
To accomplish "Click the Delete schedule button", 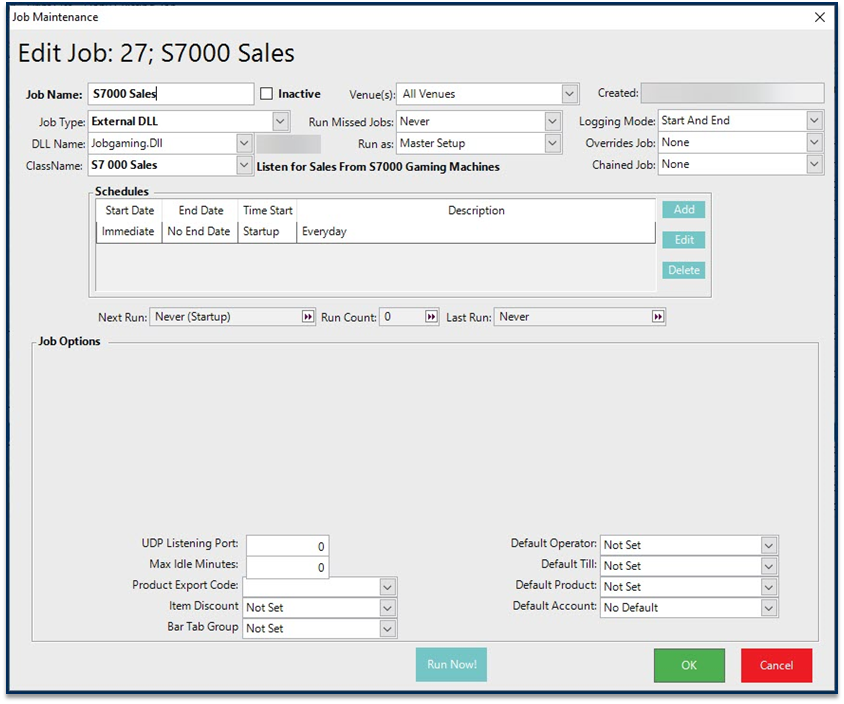I will pos(684,270).
